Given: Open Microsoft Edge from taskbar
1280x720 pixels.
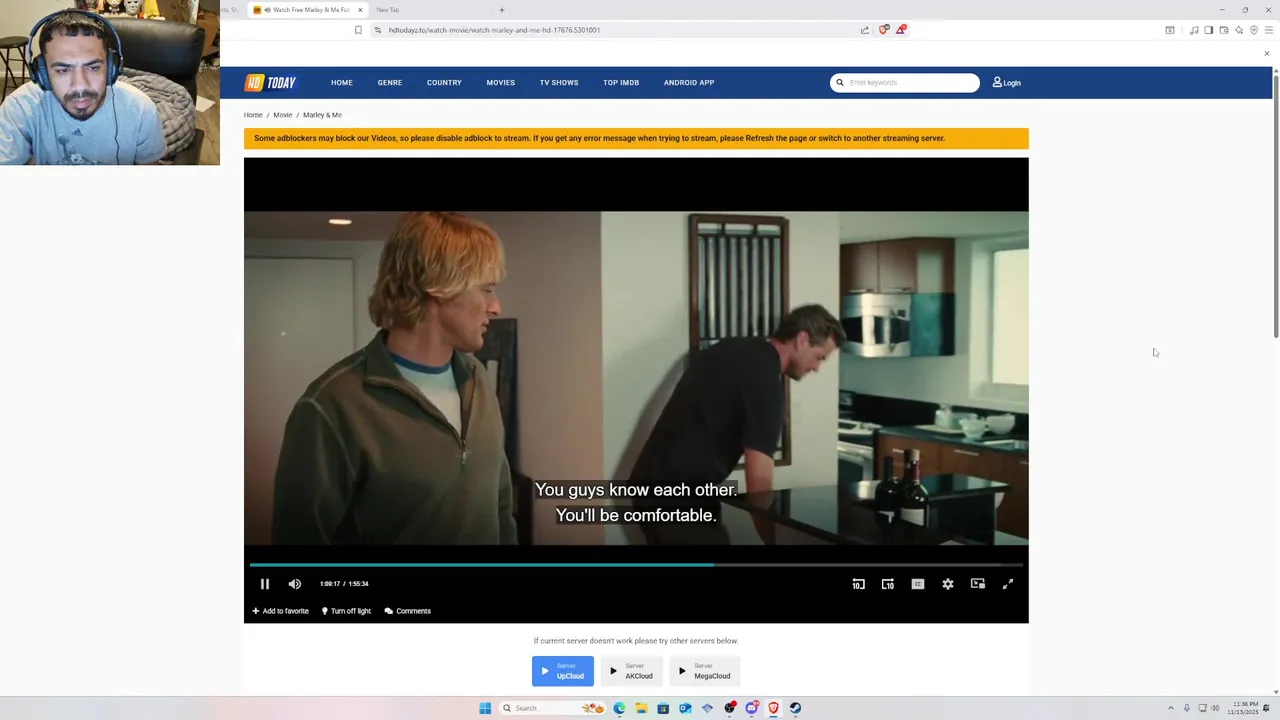Looking at the screenshot, I should pos(619,708).
